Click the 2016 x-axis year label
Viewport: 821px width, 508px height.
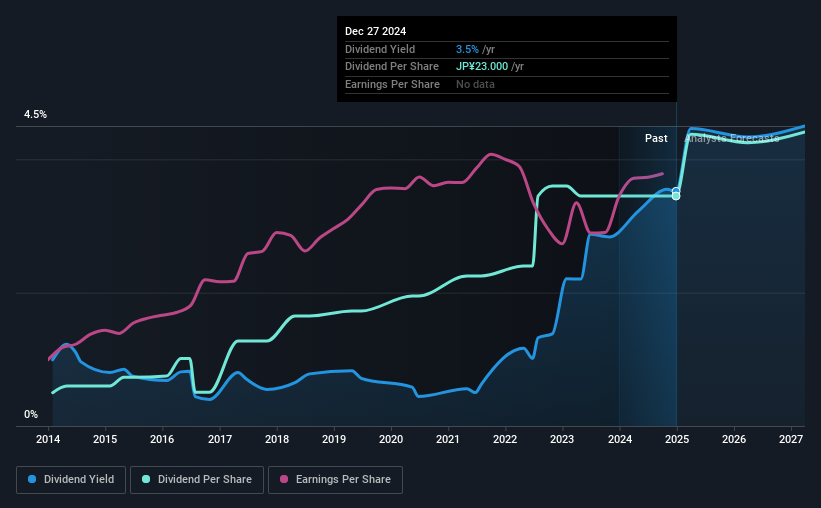click(x=162, y=439)
